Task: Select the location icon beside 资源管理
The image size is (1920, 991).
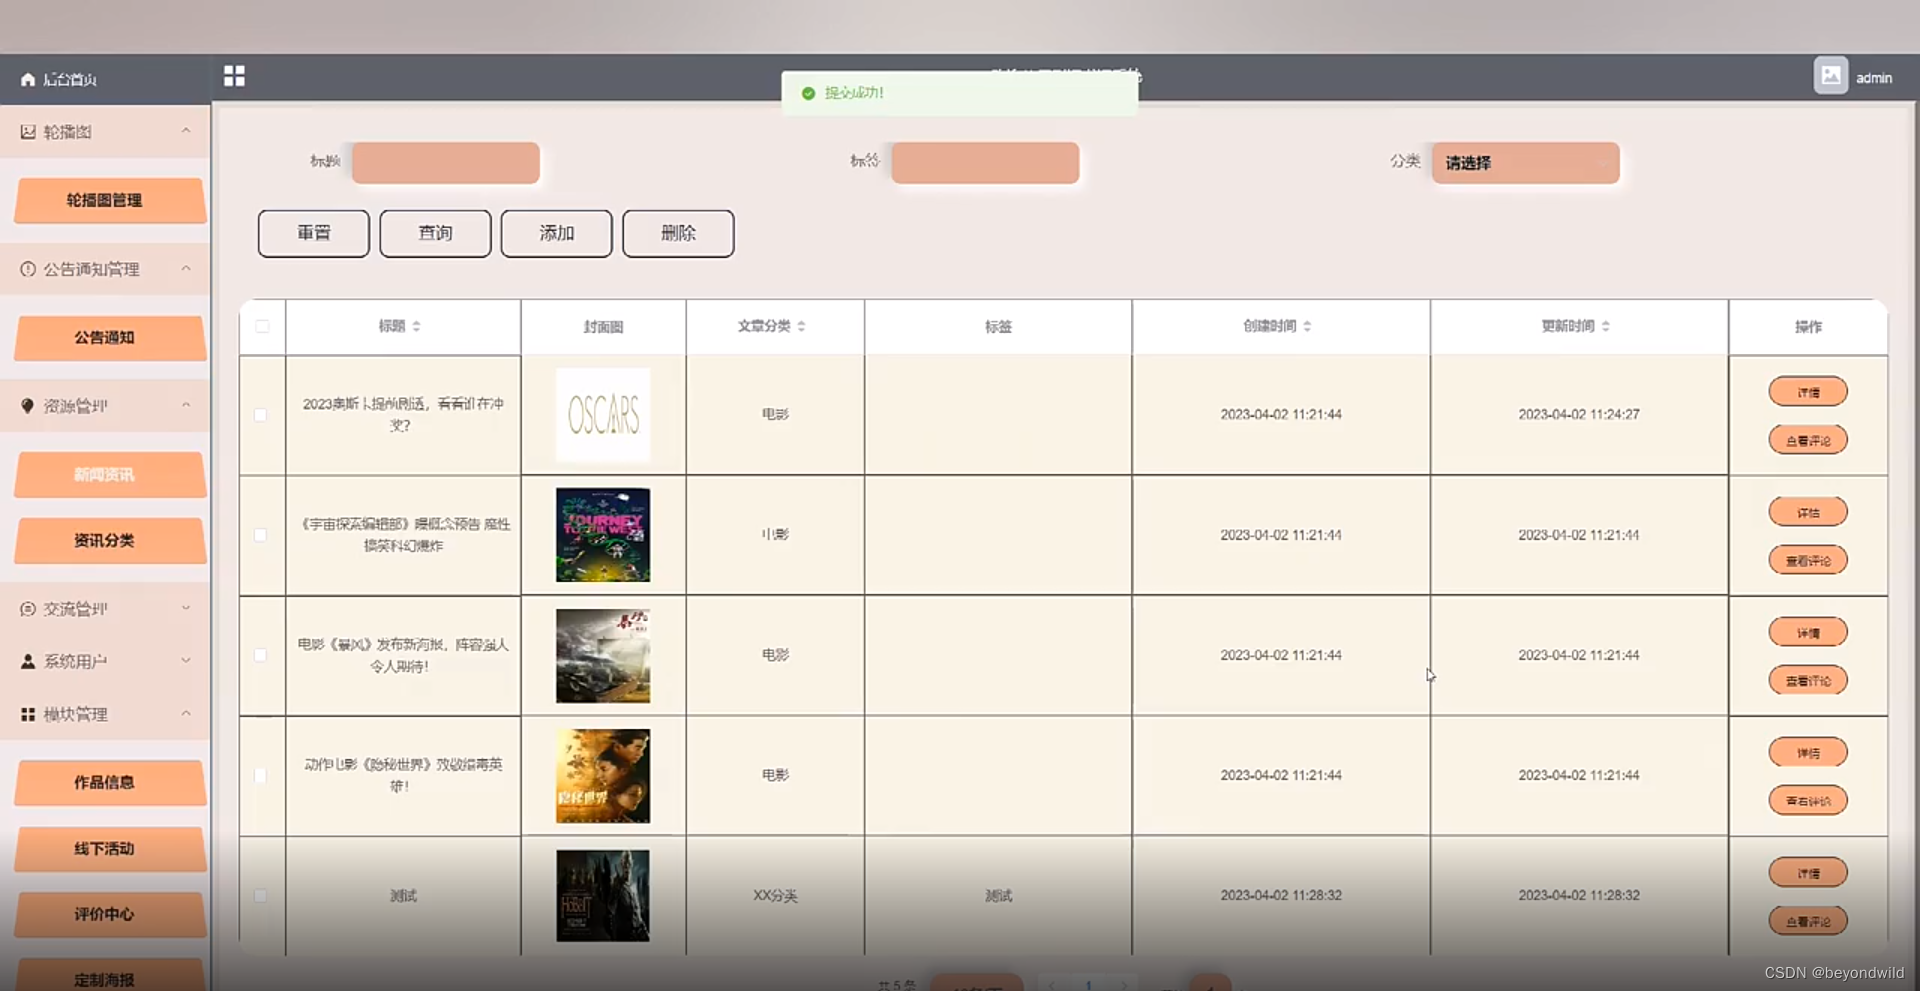Action: coord(26,405)
